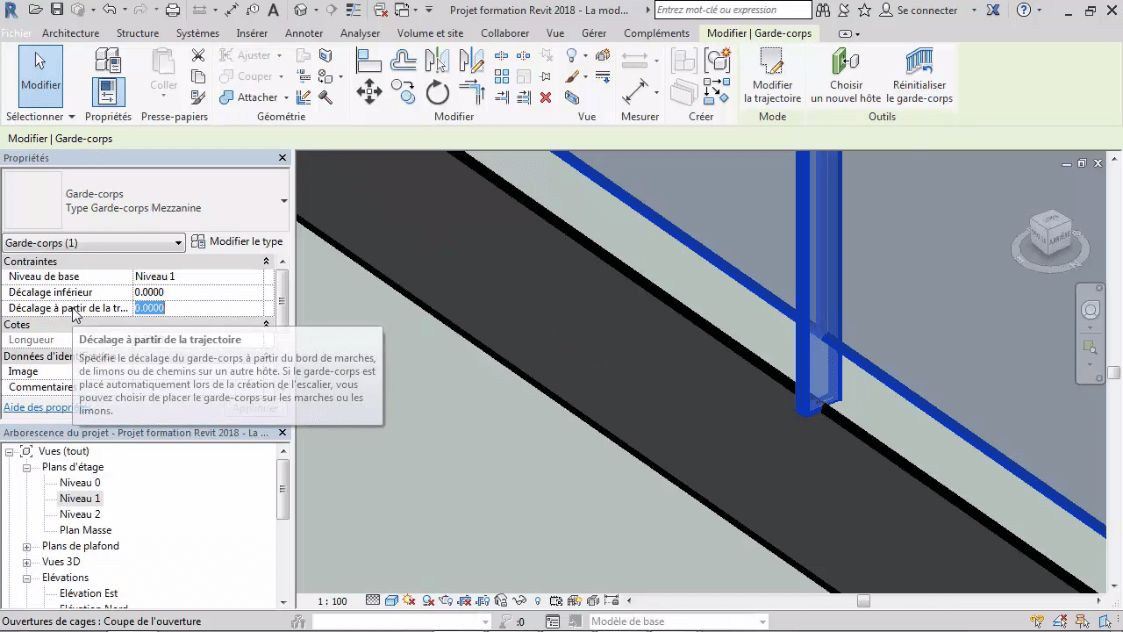
Task: Click the Couper scissors icon in Presse-papiers
Action: (198, 56)
